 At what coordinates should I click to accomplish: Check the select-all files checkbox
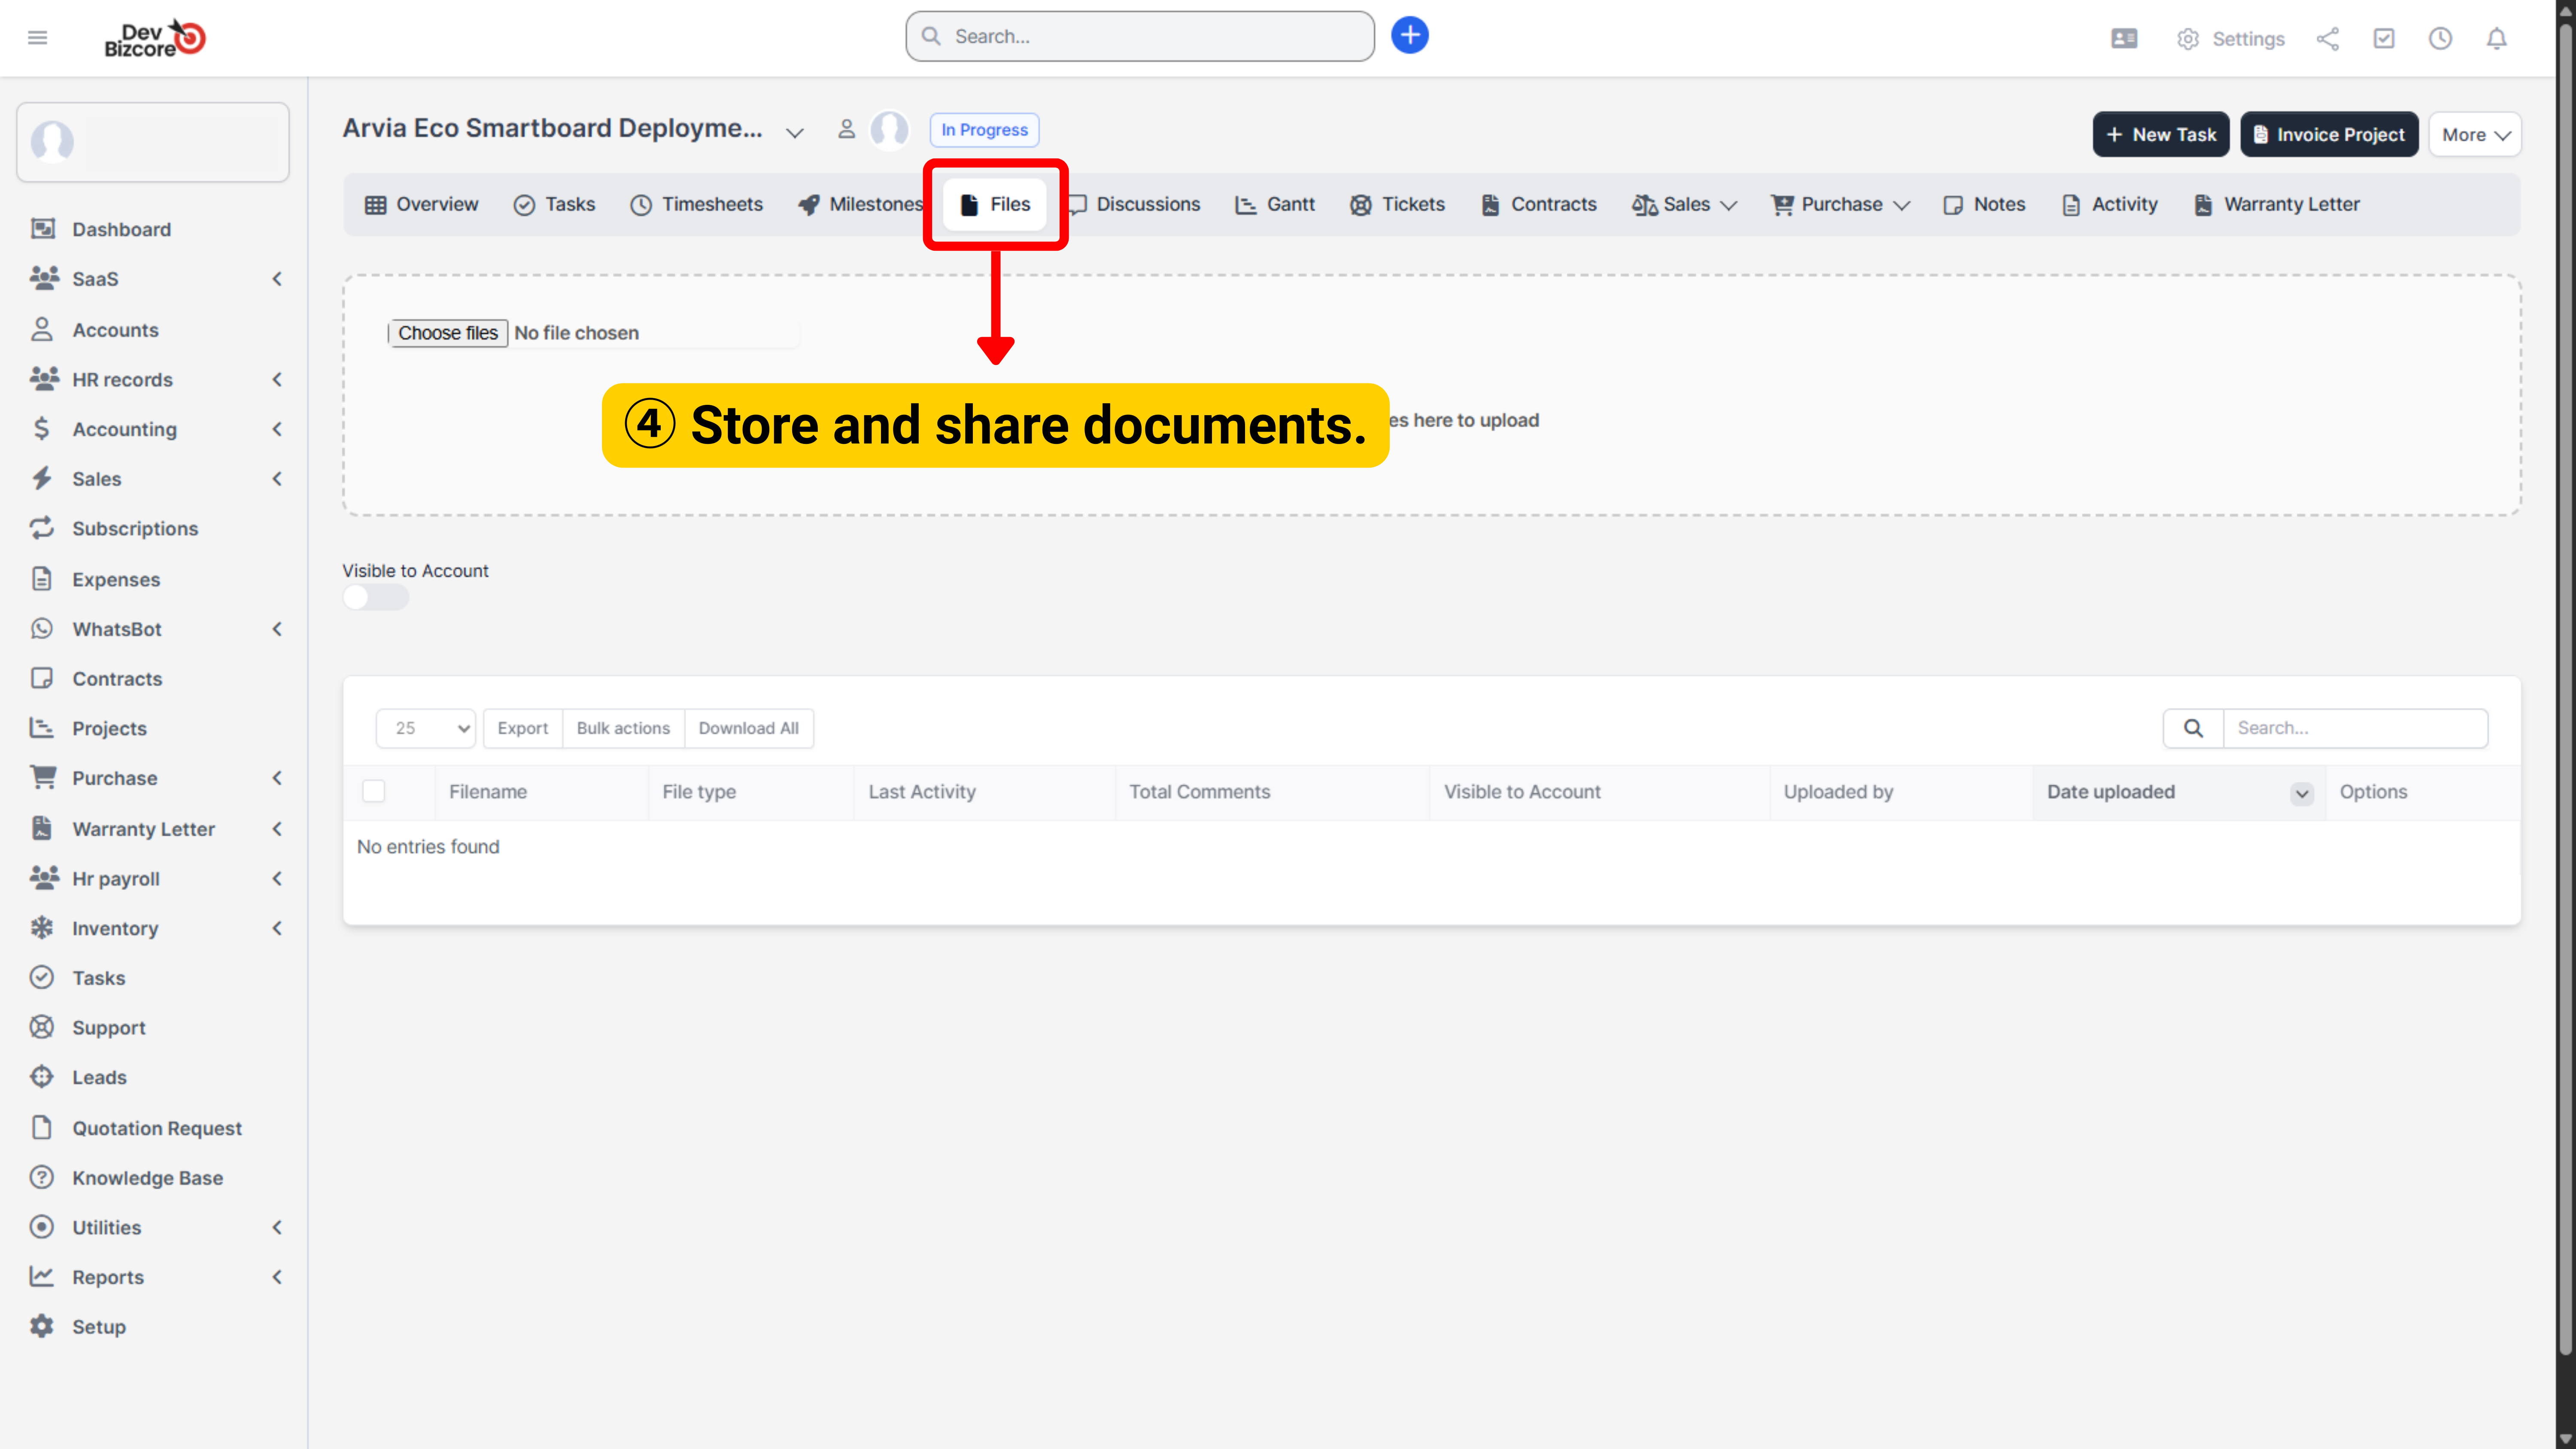[x=374, y=791]
